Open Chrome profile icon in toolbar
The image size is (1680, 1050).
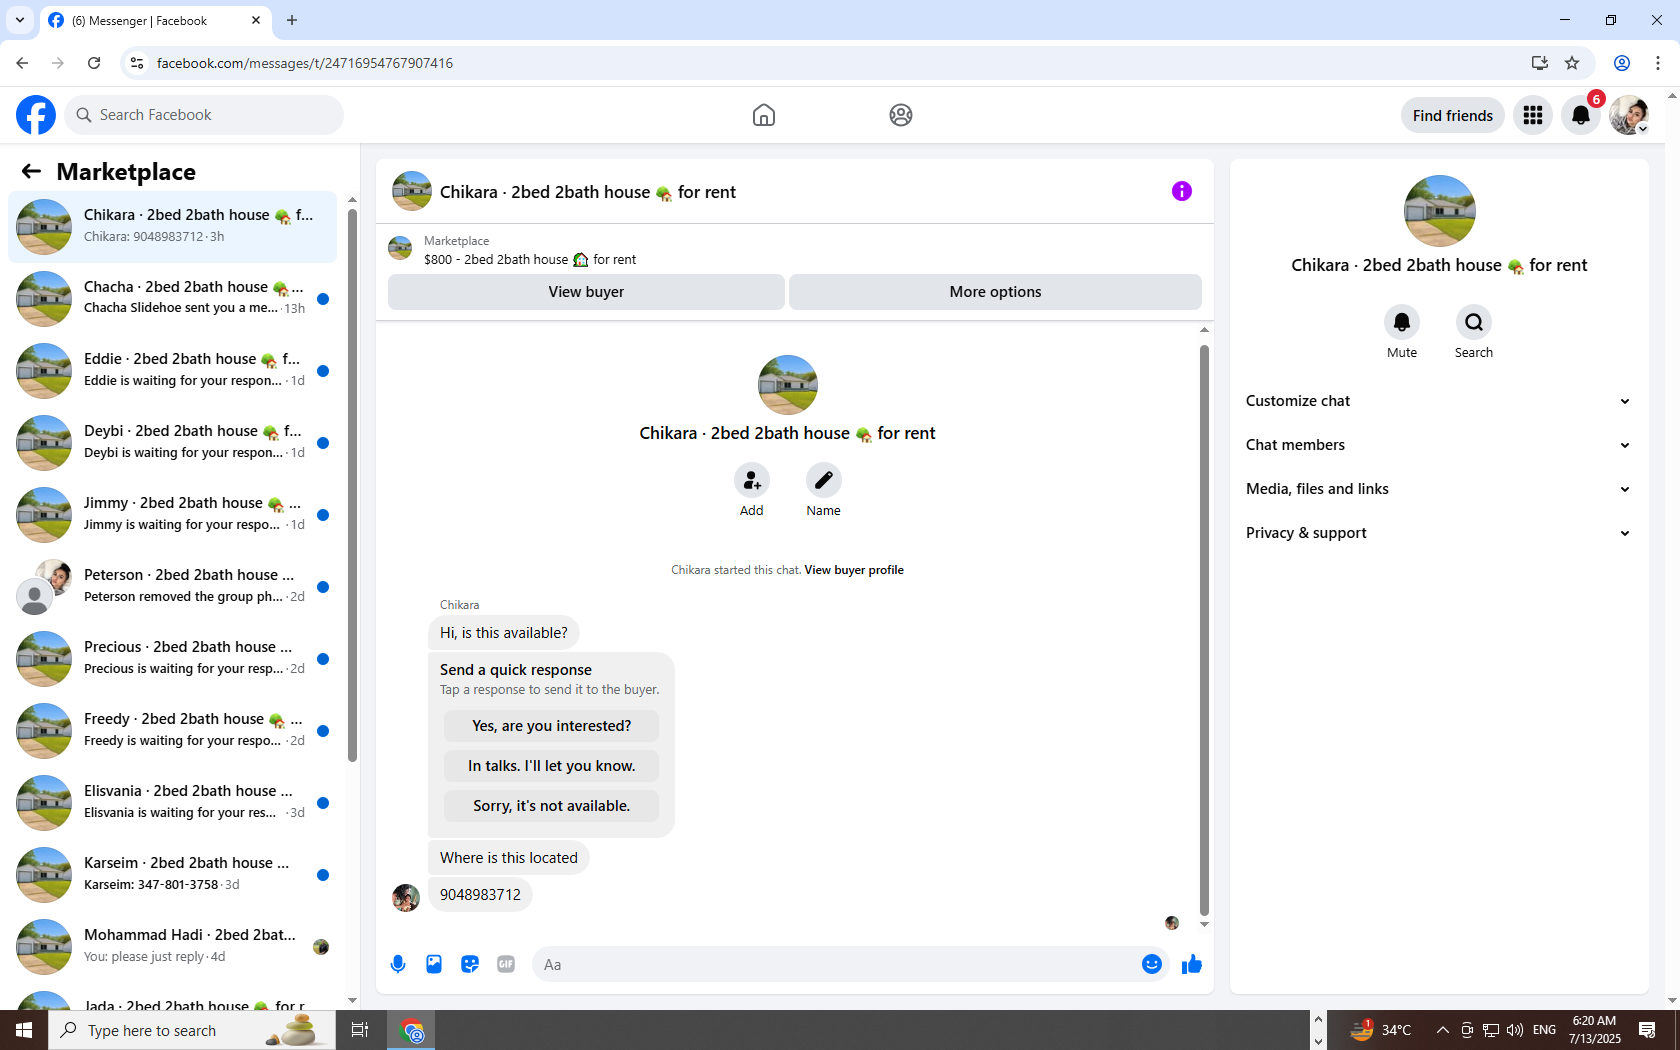click(x=1622, y=63)
